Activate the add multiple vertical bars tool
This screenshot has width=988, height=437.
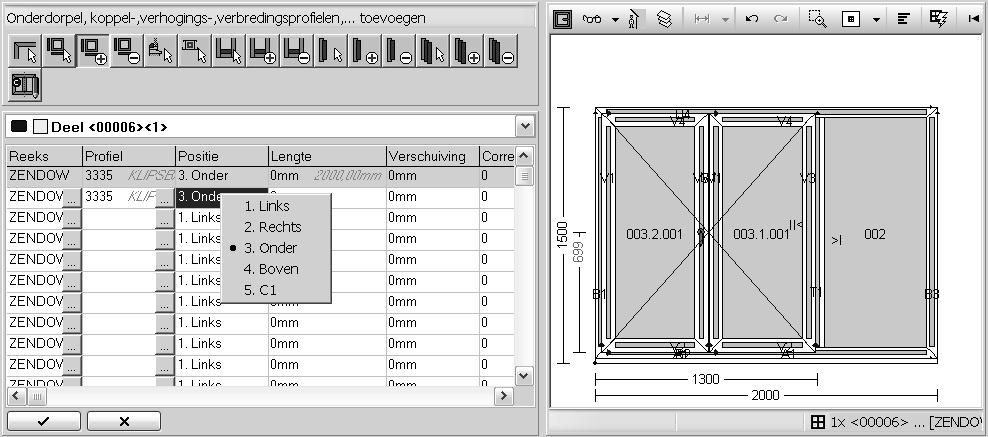(467, 51)
